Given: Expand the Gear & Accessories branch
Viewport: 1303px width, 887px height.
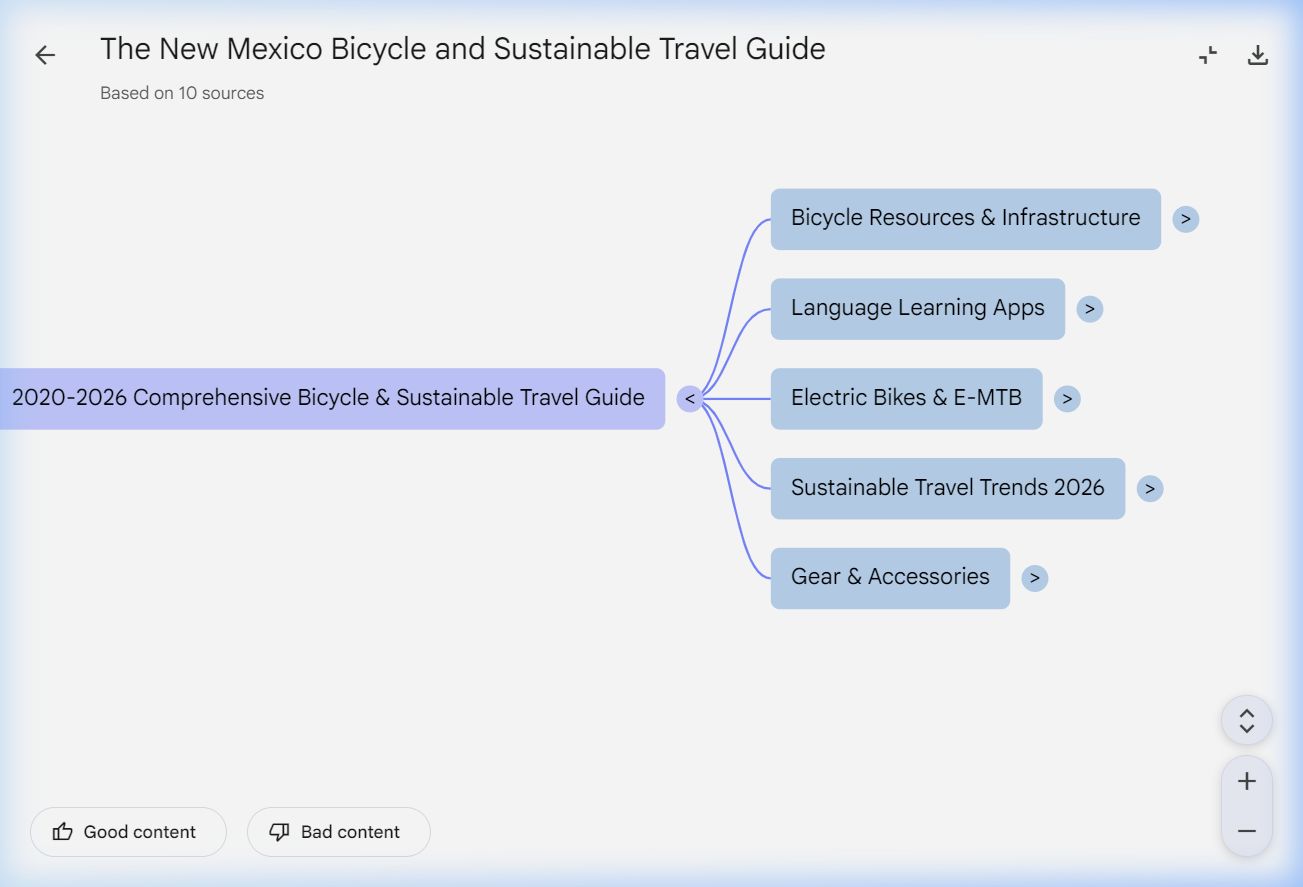Looking at the screenshot, I should (x=1035, y=578).
